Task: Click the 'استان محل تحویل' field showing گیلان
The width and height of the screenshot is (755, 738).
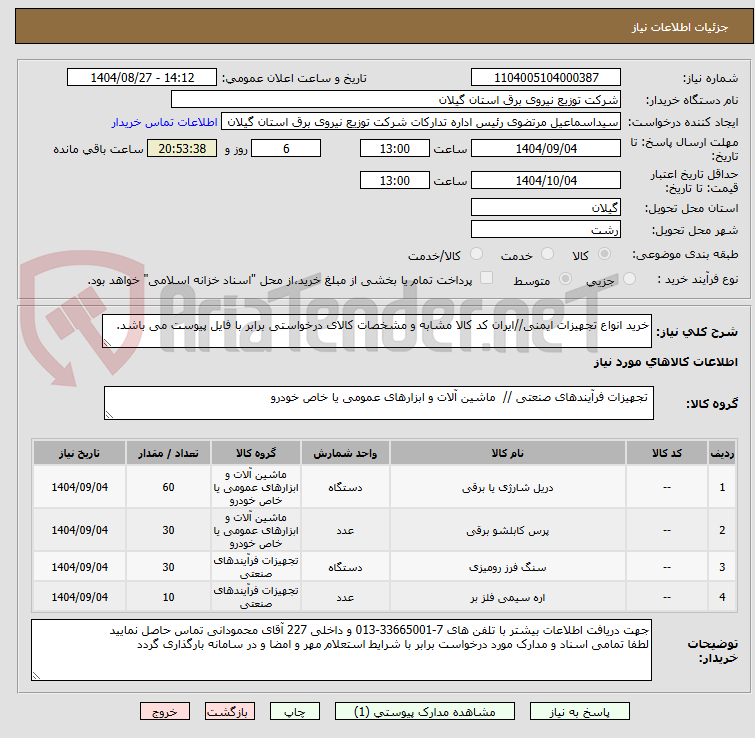Action: click(x=545, y=208)
